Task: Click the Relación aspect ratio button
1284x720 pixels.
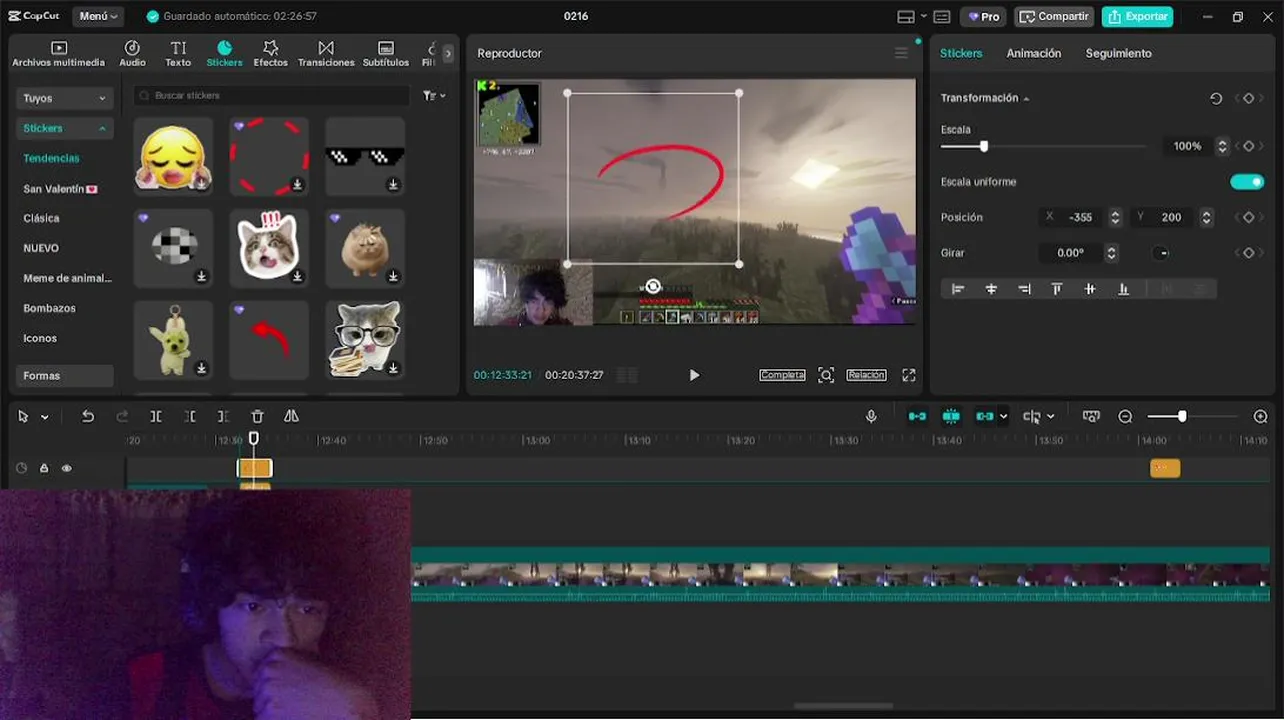Action: pyautogui.click(x=866, y=375)
